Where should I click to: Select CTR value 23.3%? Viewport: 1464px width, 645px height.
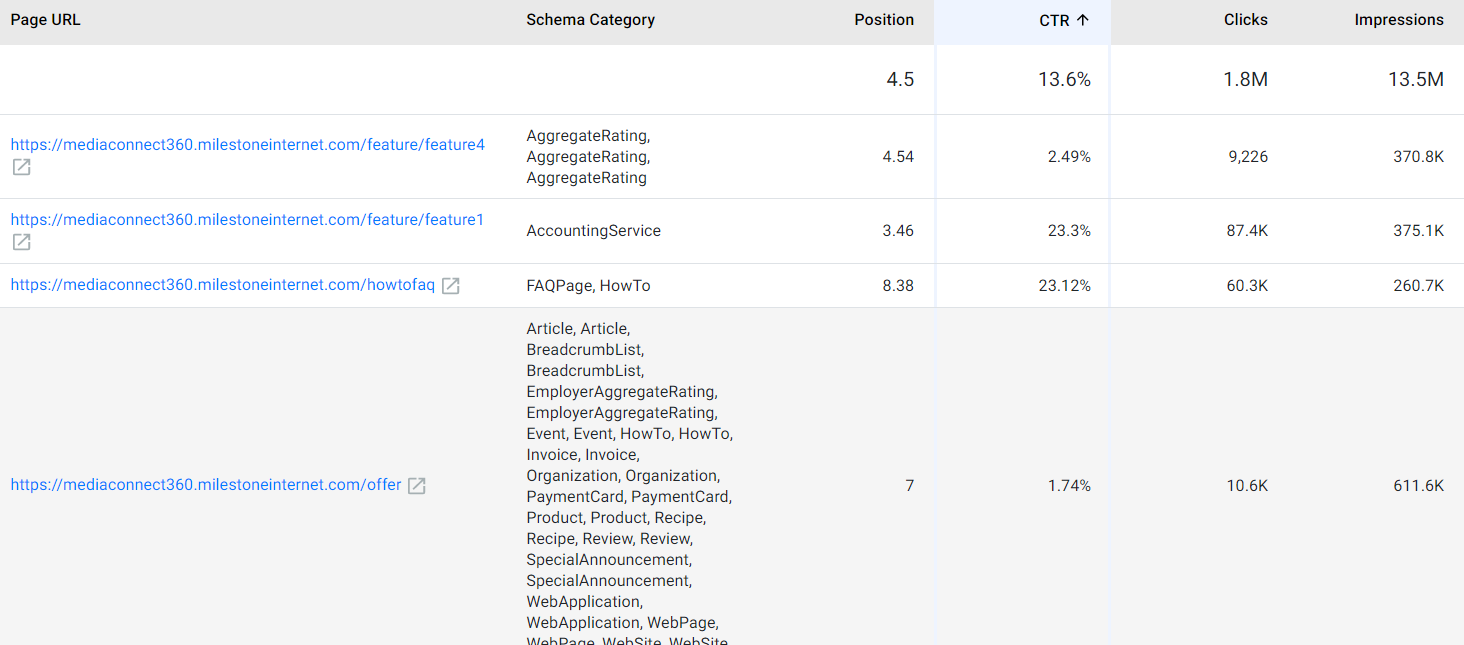click(1069, 231)
